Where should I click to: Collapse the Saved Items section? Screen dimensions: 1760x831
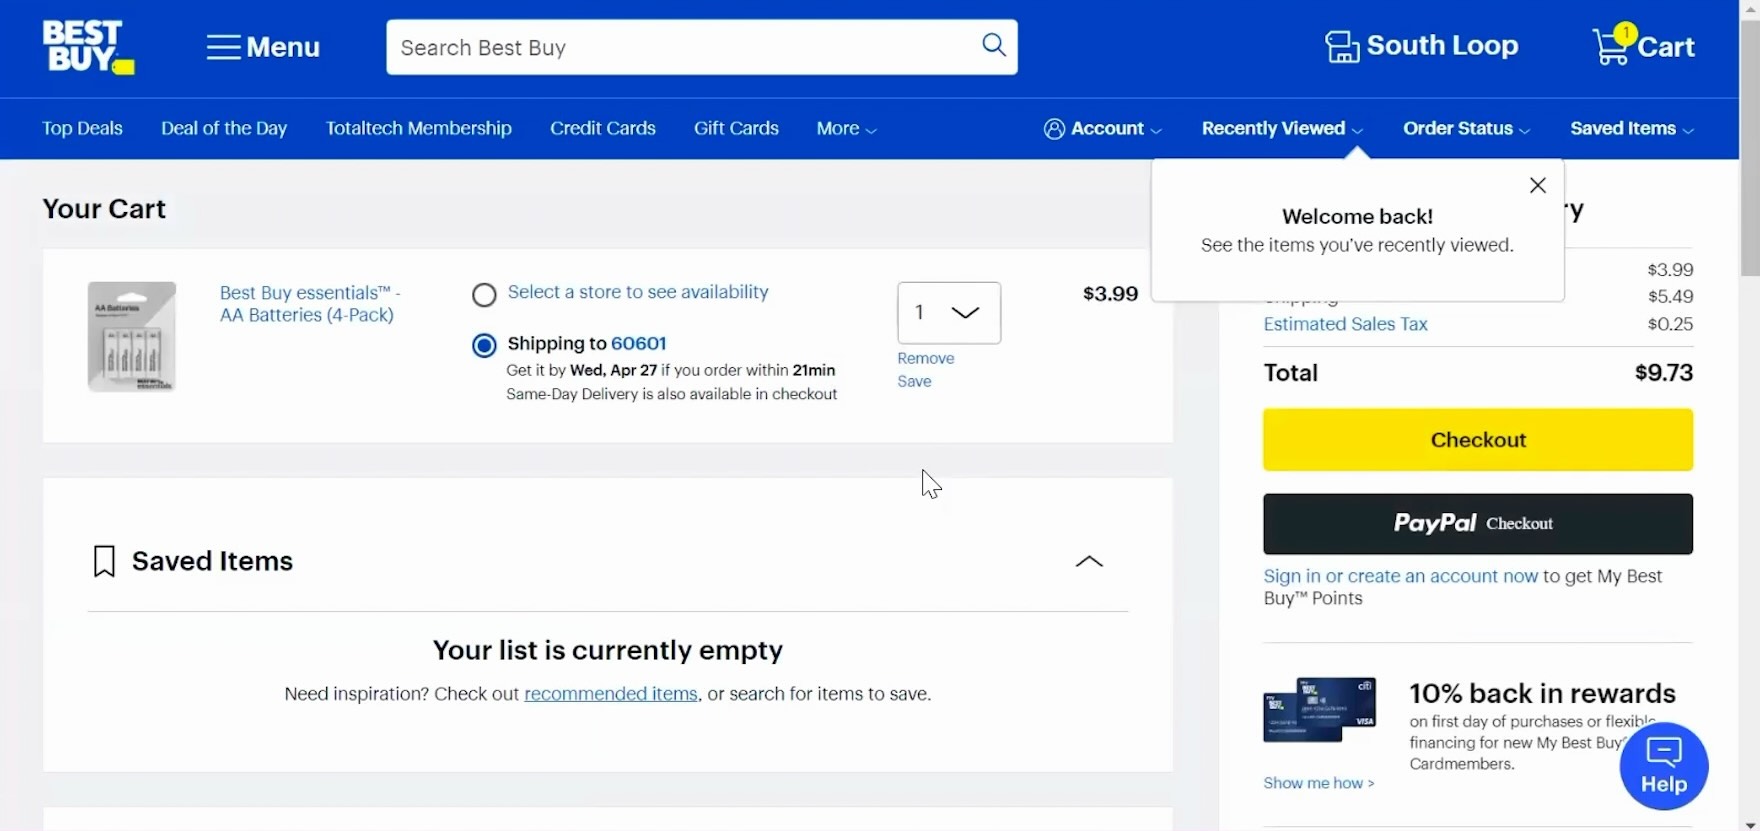(x=1088, y=561)
